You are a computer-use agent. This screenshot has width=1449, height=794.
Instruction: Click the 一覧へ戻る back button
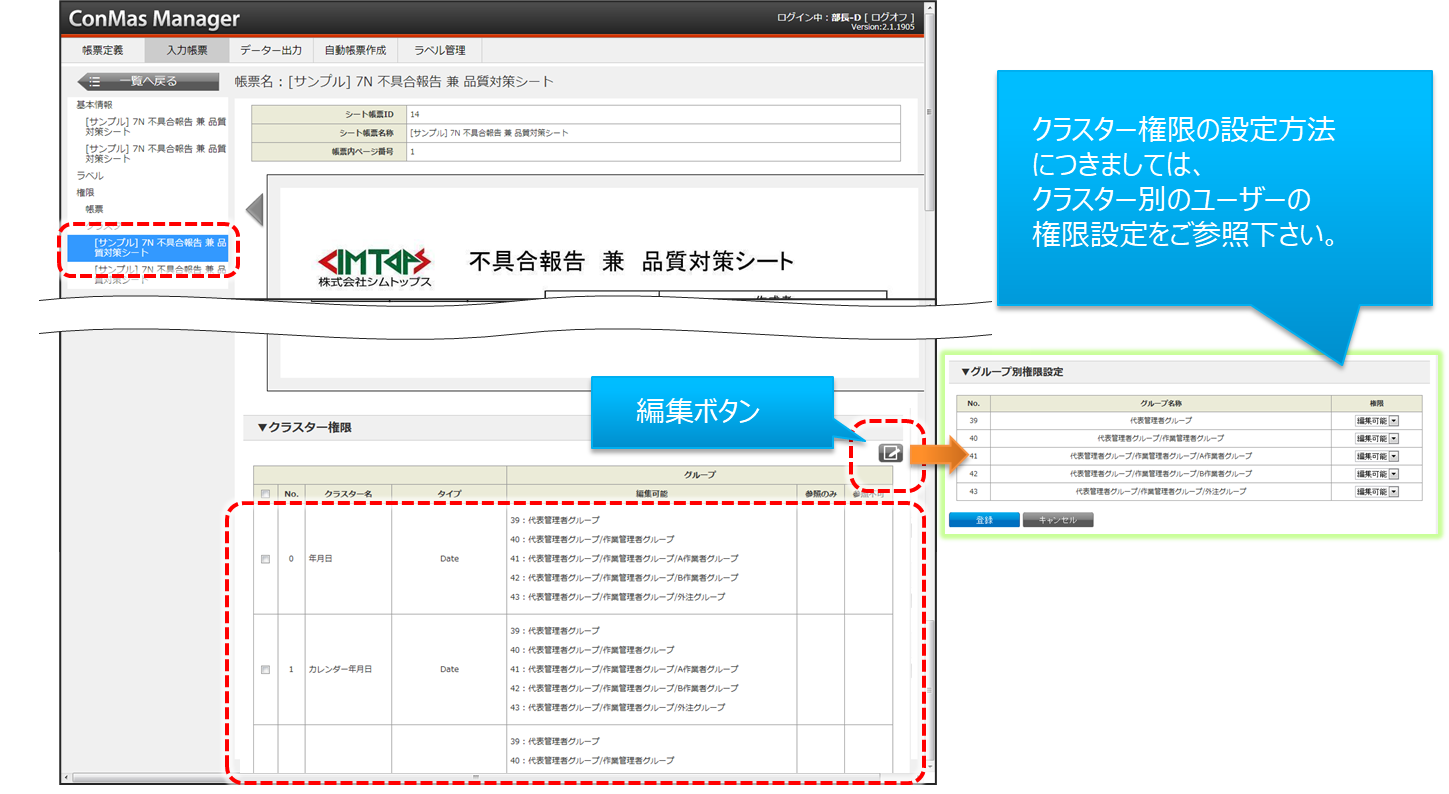[x=147, y=82]
